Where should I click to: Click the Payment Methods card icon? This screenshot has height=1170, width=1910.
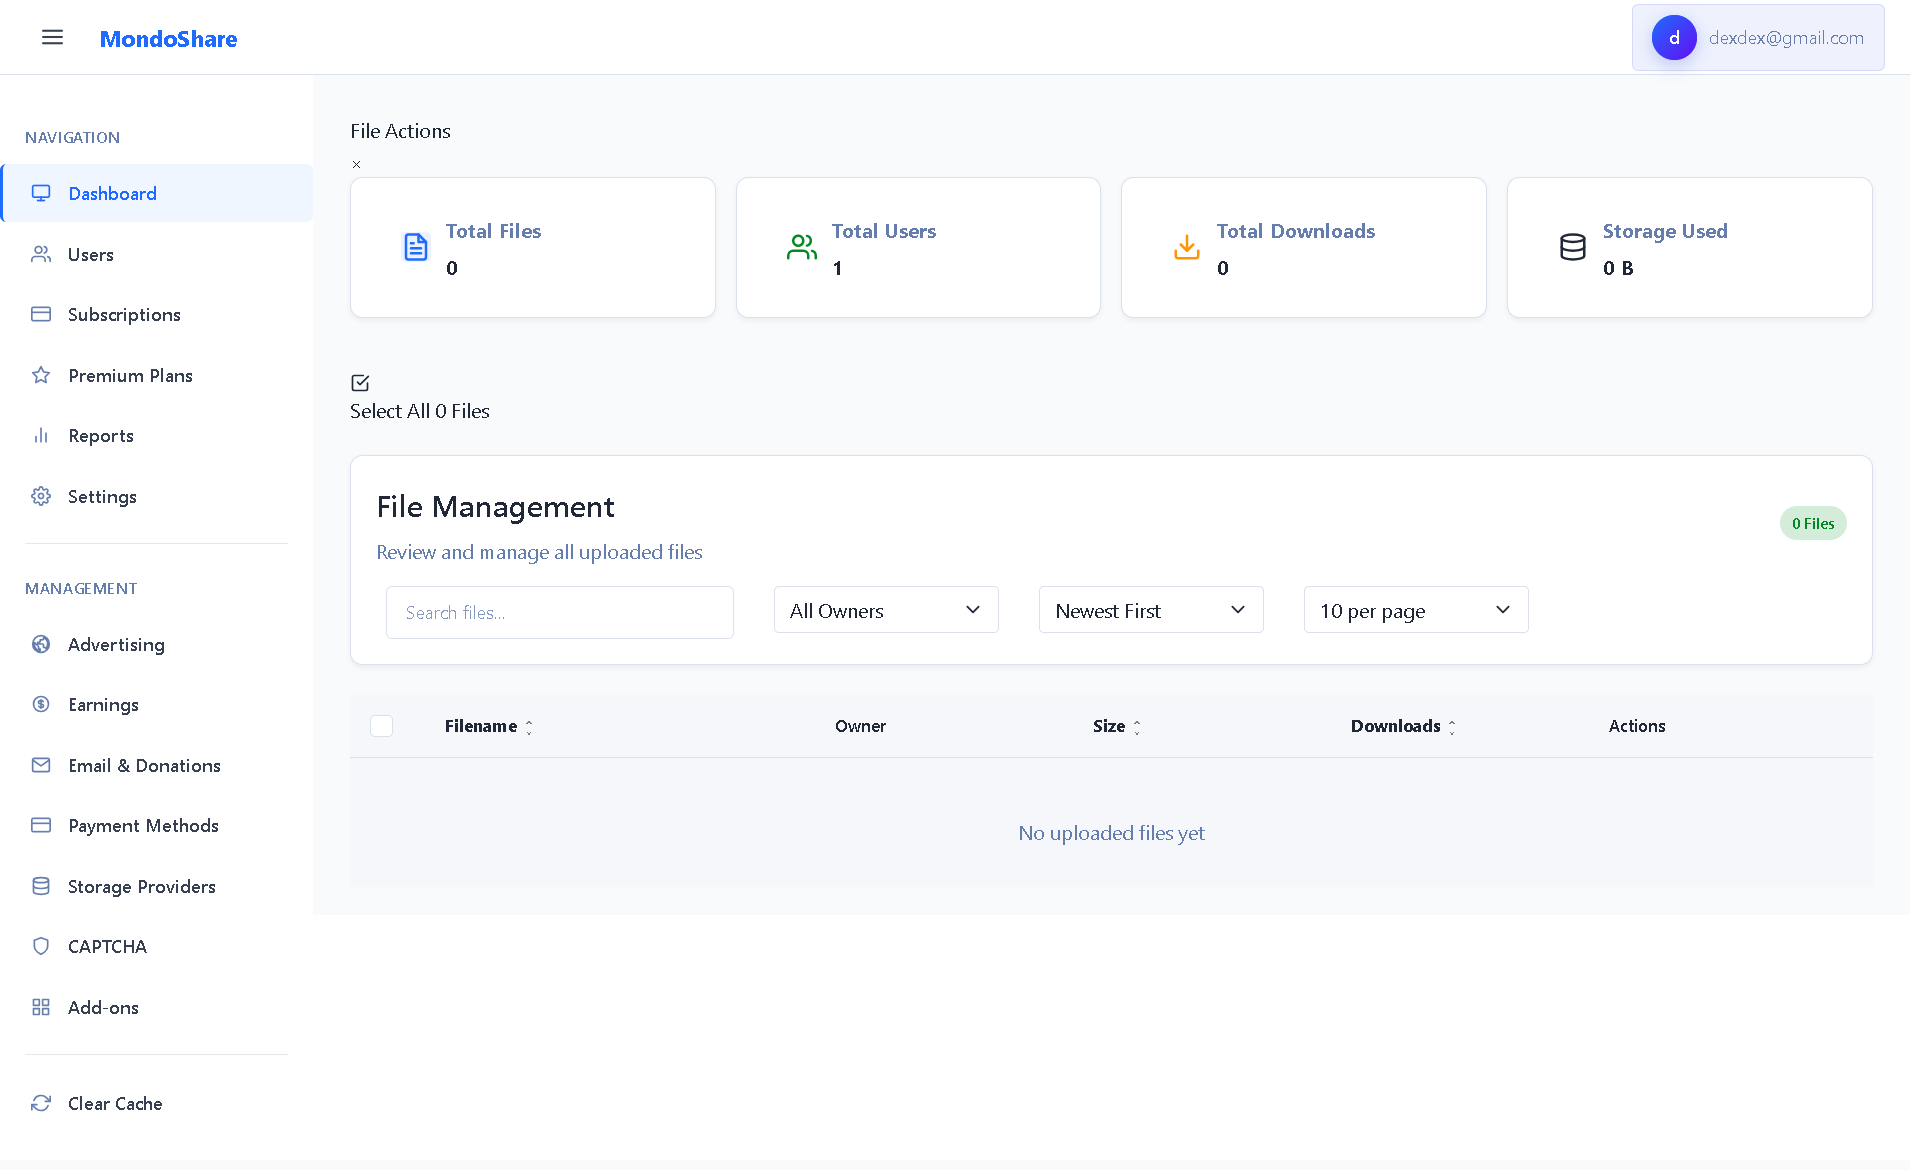41,825
